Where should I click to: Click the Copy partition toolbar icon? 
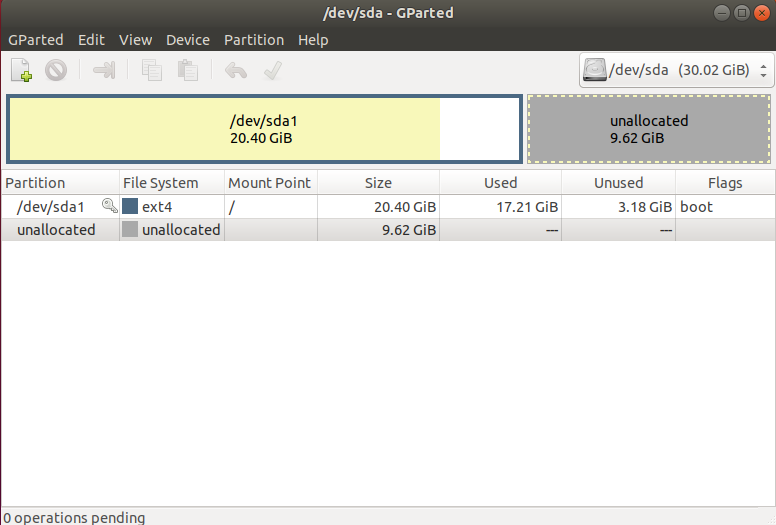(152, 70)
